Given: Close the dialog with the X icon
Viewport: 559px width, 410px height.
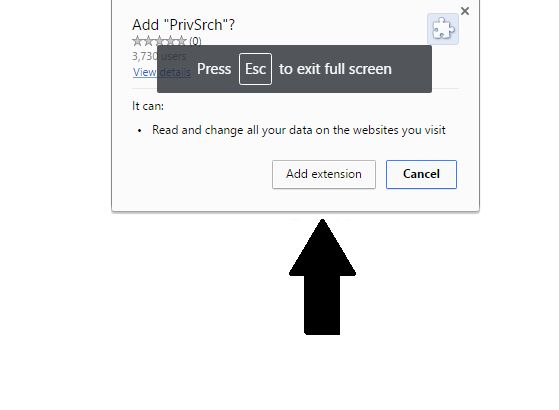Looking at the screenshot, I should click(465, 11).
